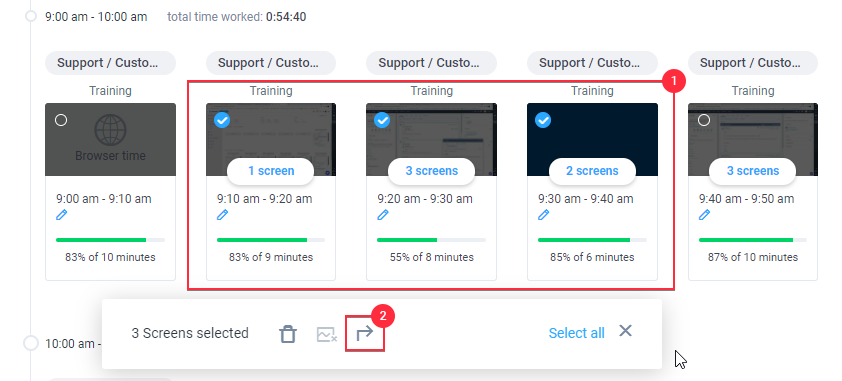The height and width of the screenshot is (381, 842).
Task: Click the 55% activity progress bar
Action: coord(431,240)
